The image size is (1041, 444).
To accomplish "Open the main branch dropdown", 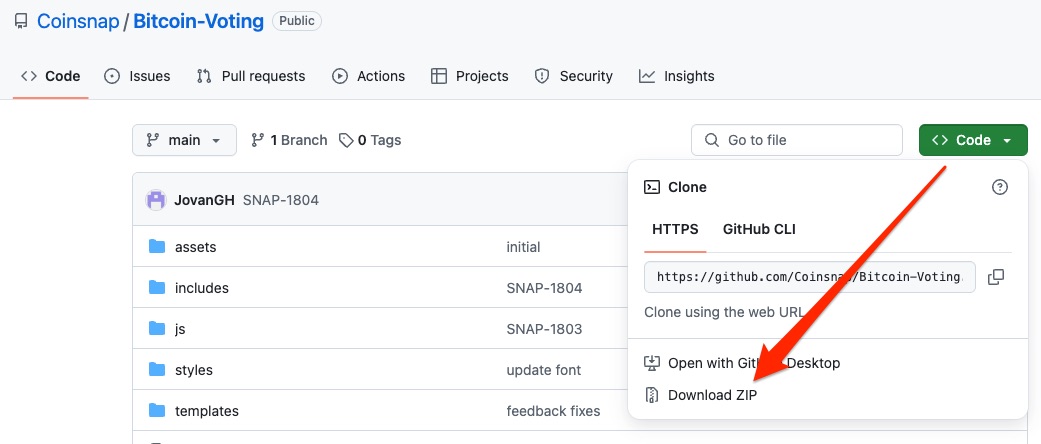I will point(185,140).
